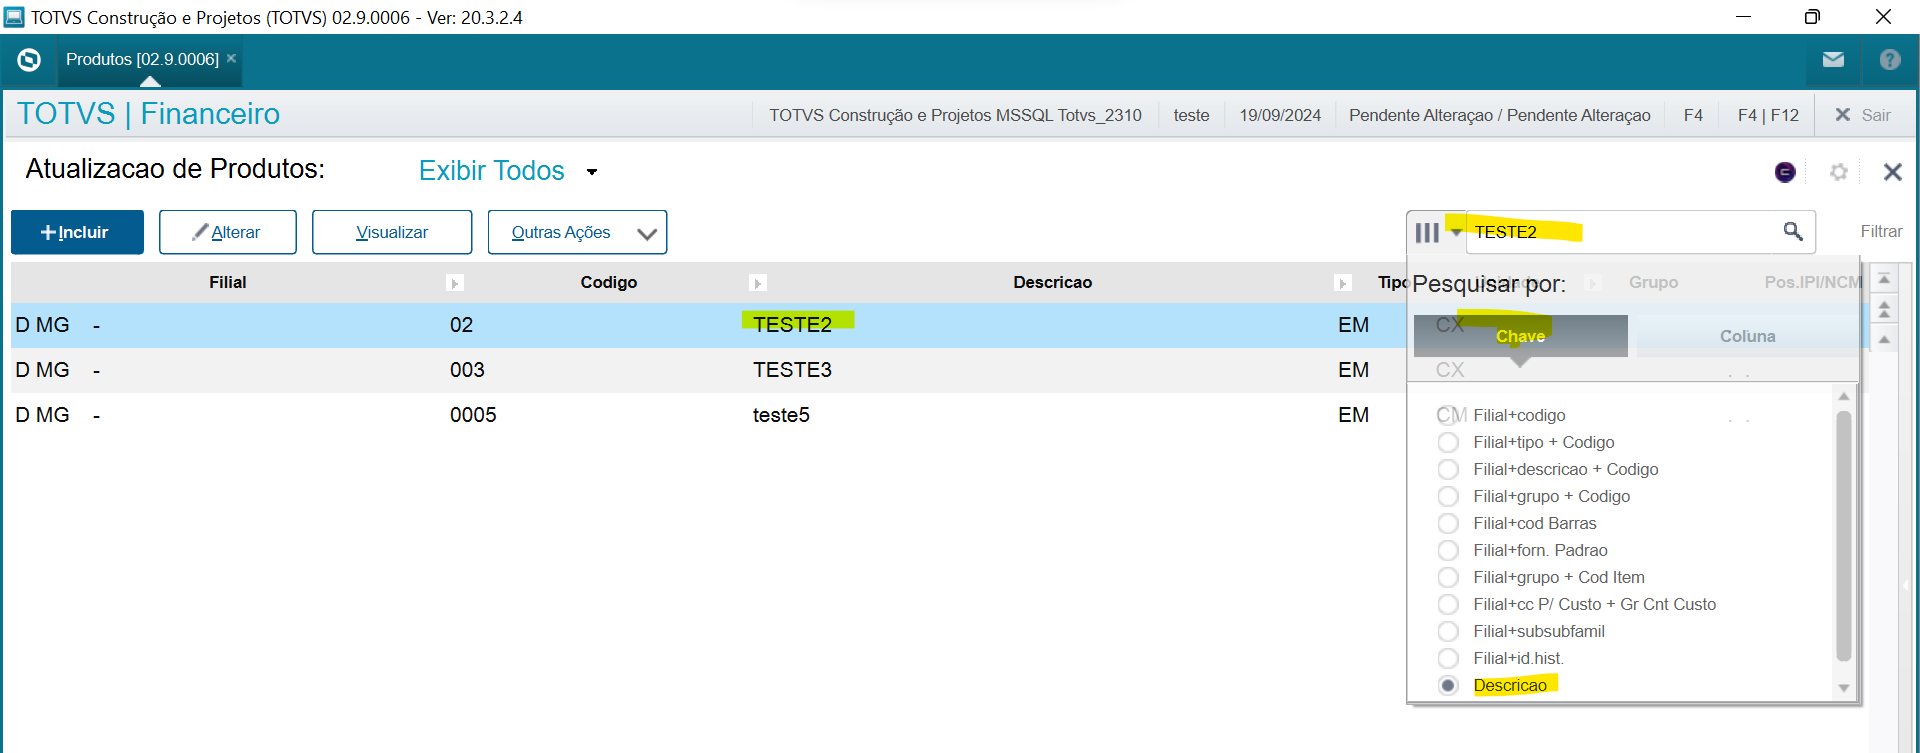Click the TOTVS logo icon in the tab bar
Viewport: 1920px width, 753px height.
[x=29, y=60]
